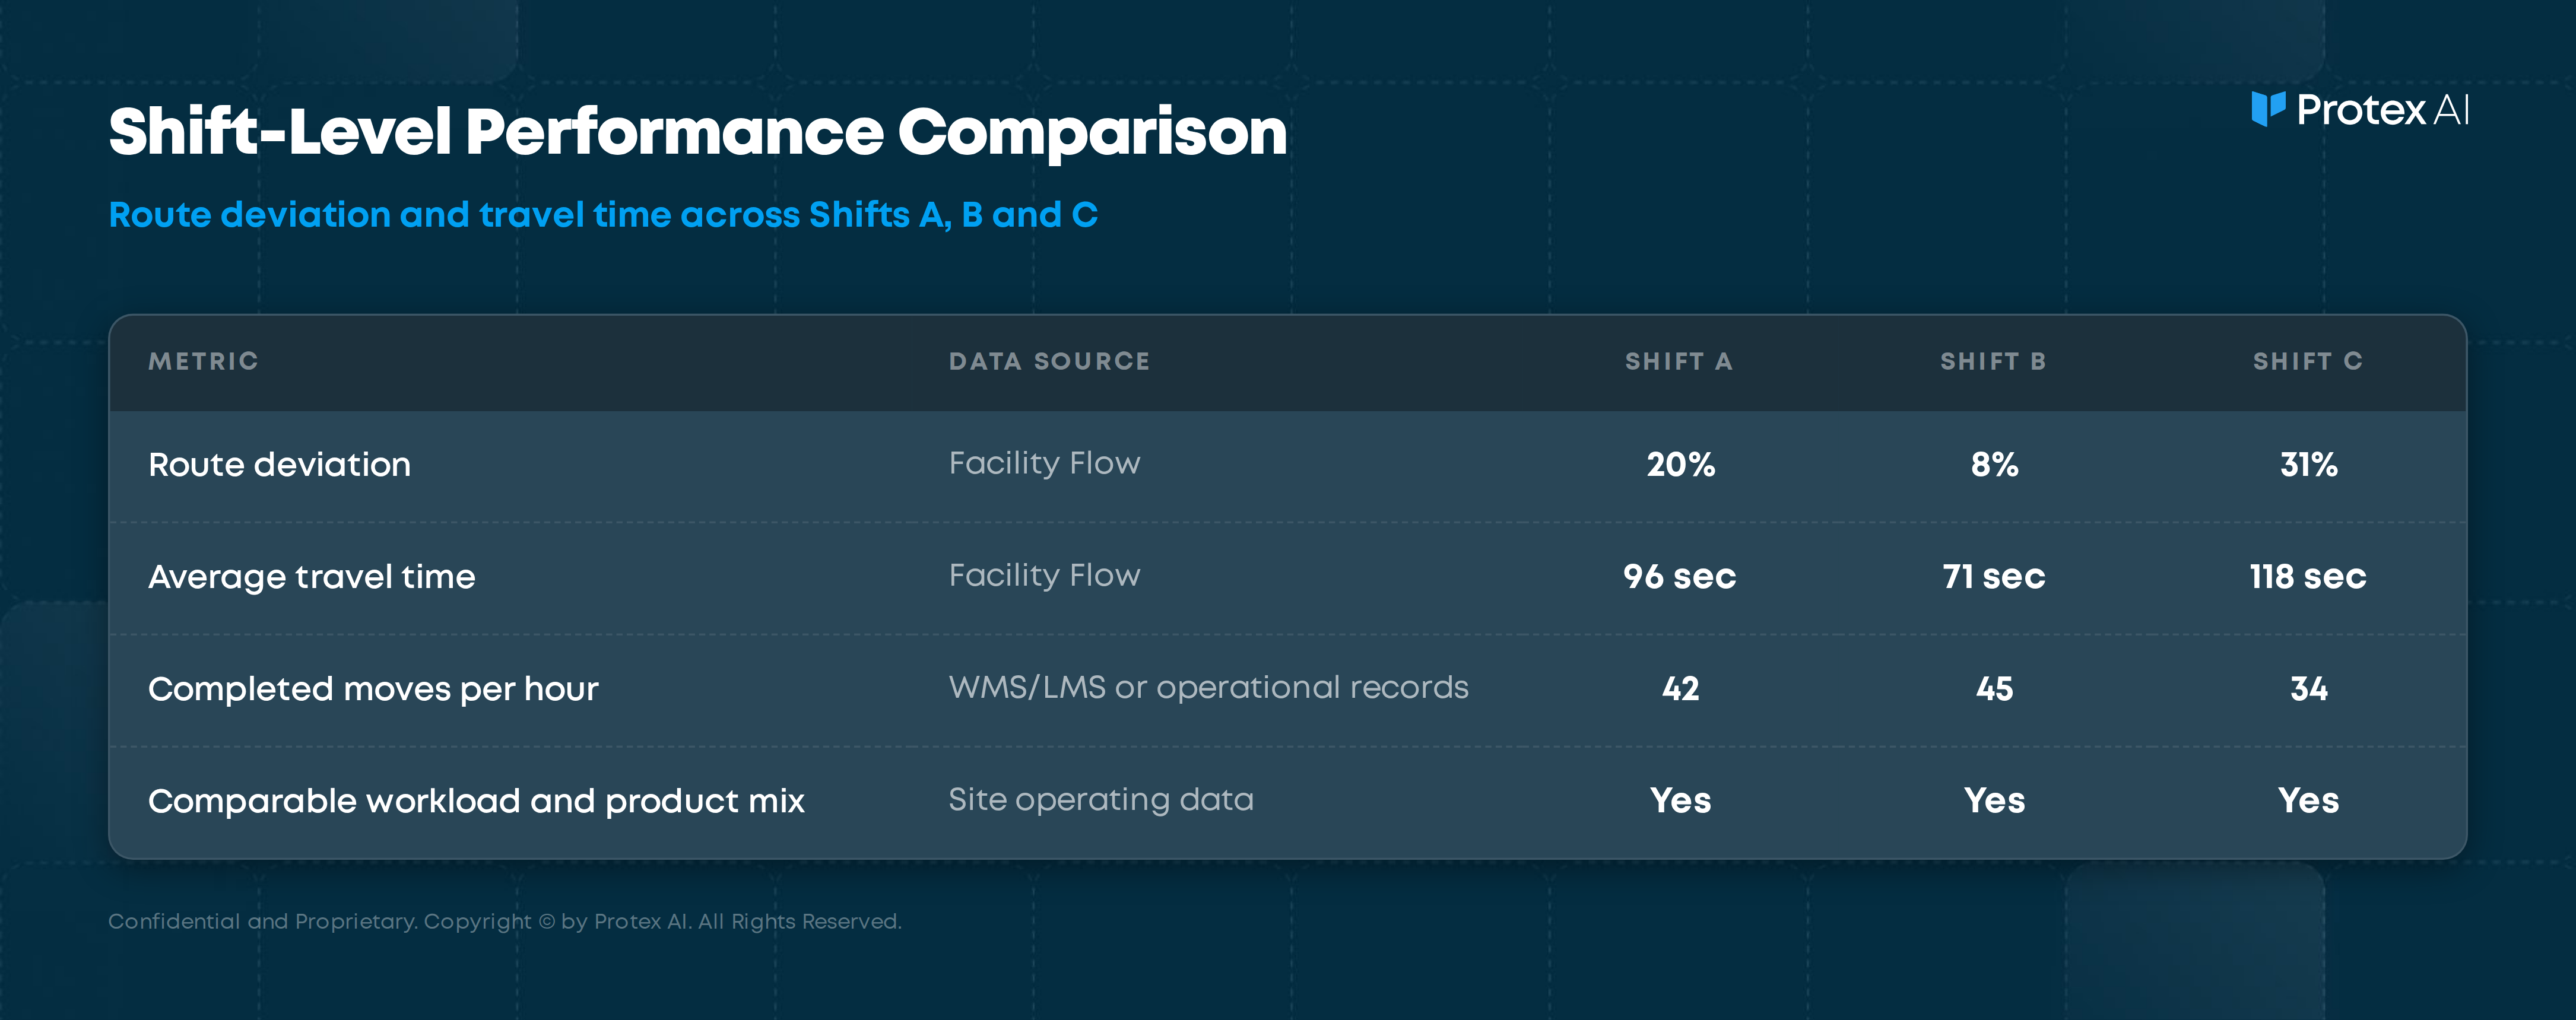This screenshot has width=2576, height=1020.
Task: Click the Average travel time row label
Action: 311,577
